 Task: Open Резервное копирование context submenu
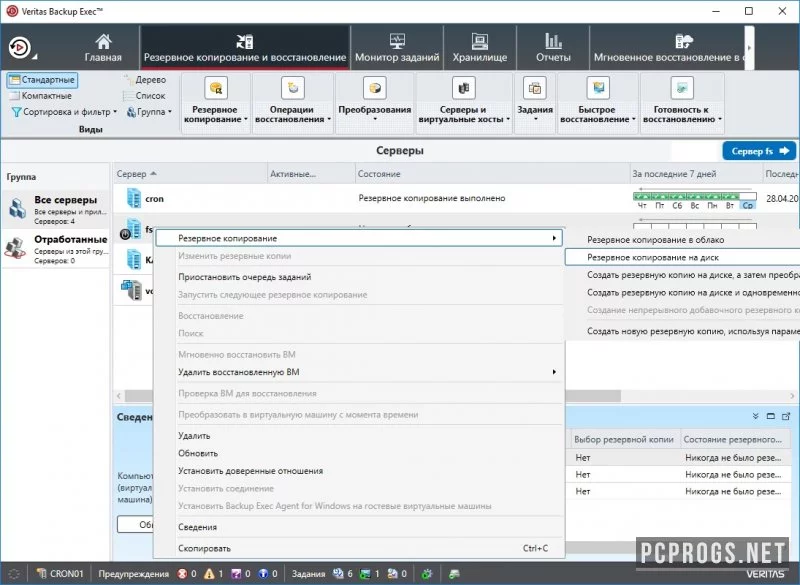pyautogui.click(x=359, y=238)
